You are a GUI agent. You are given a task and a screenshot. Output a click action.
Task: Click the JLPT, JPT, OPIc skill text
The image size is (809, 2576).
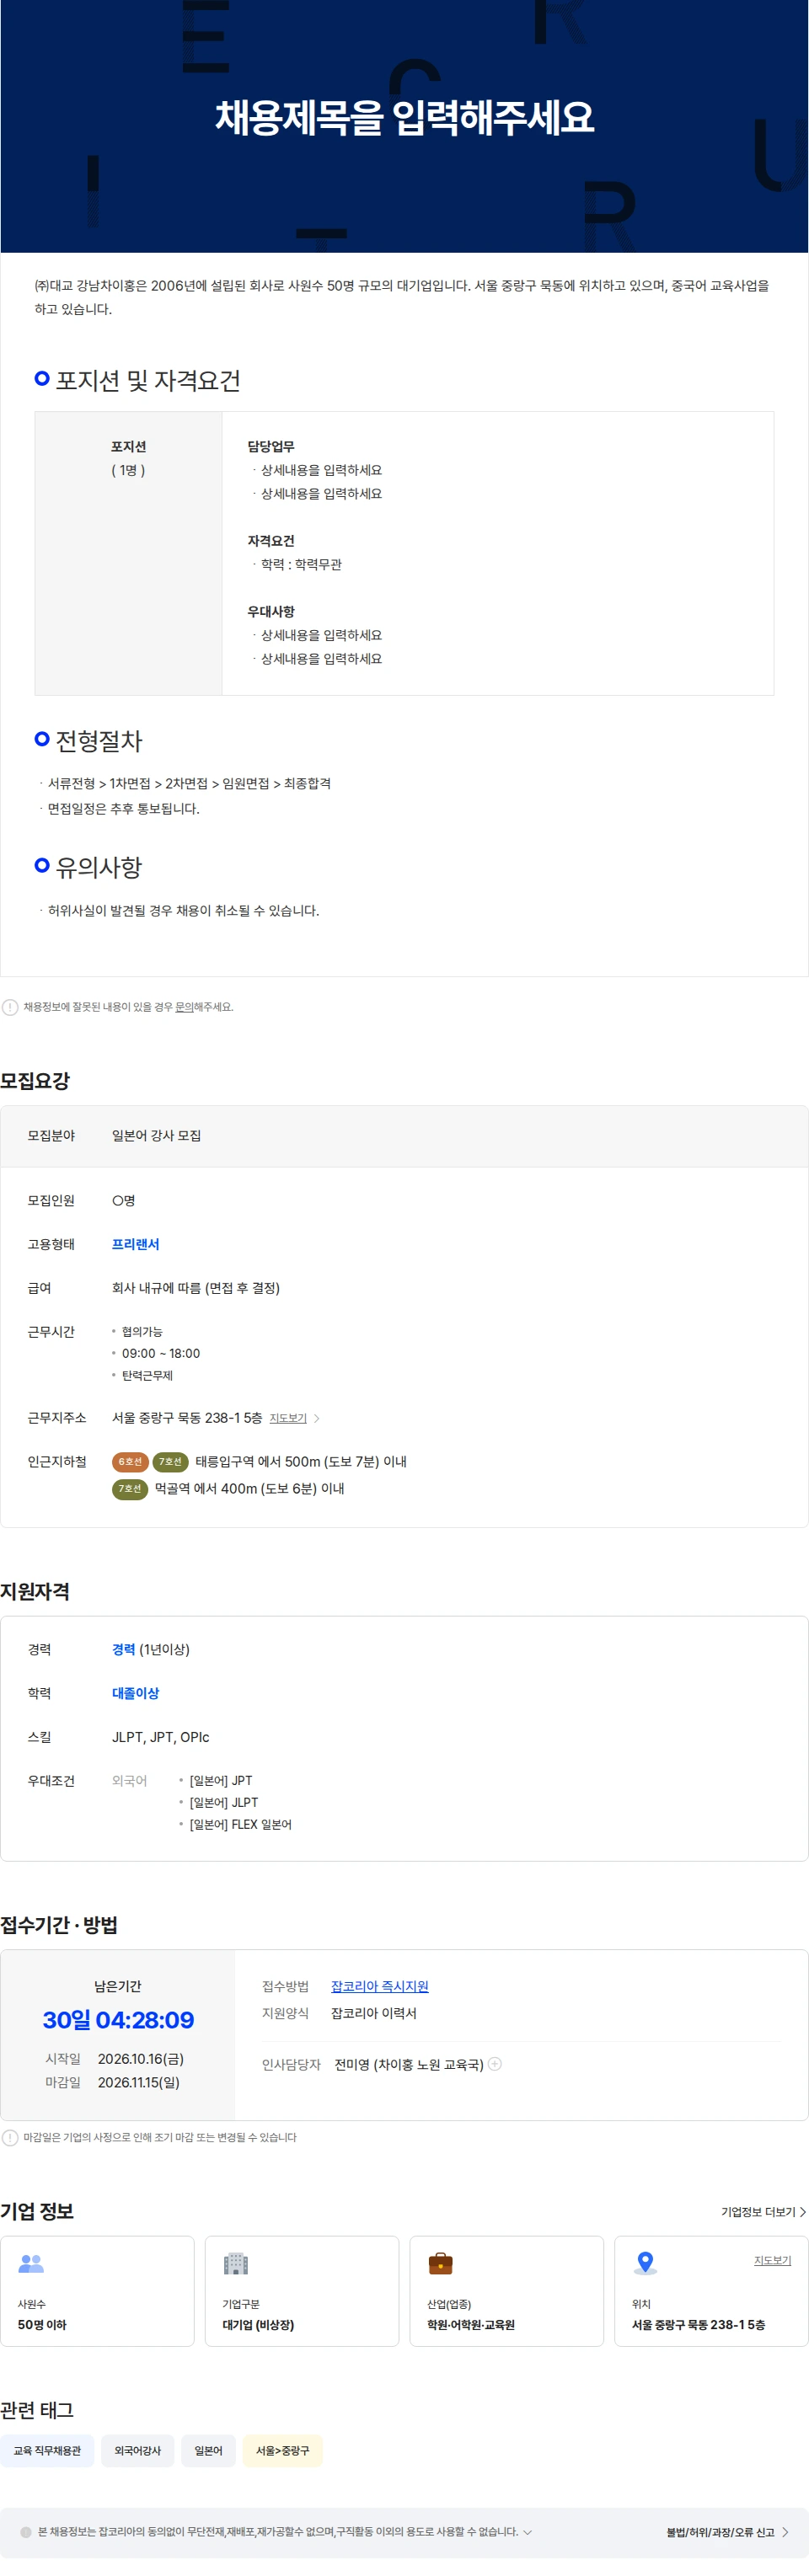coord(161,1737)
